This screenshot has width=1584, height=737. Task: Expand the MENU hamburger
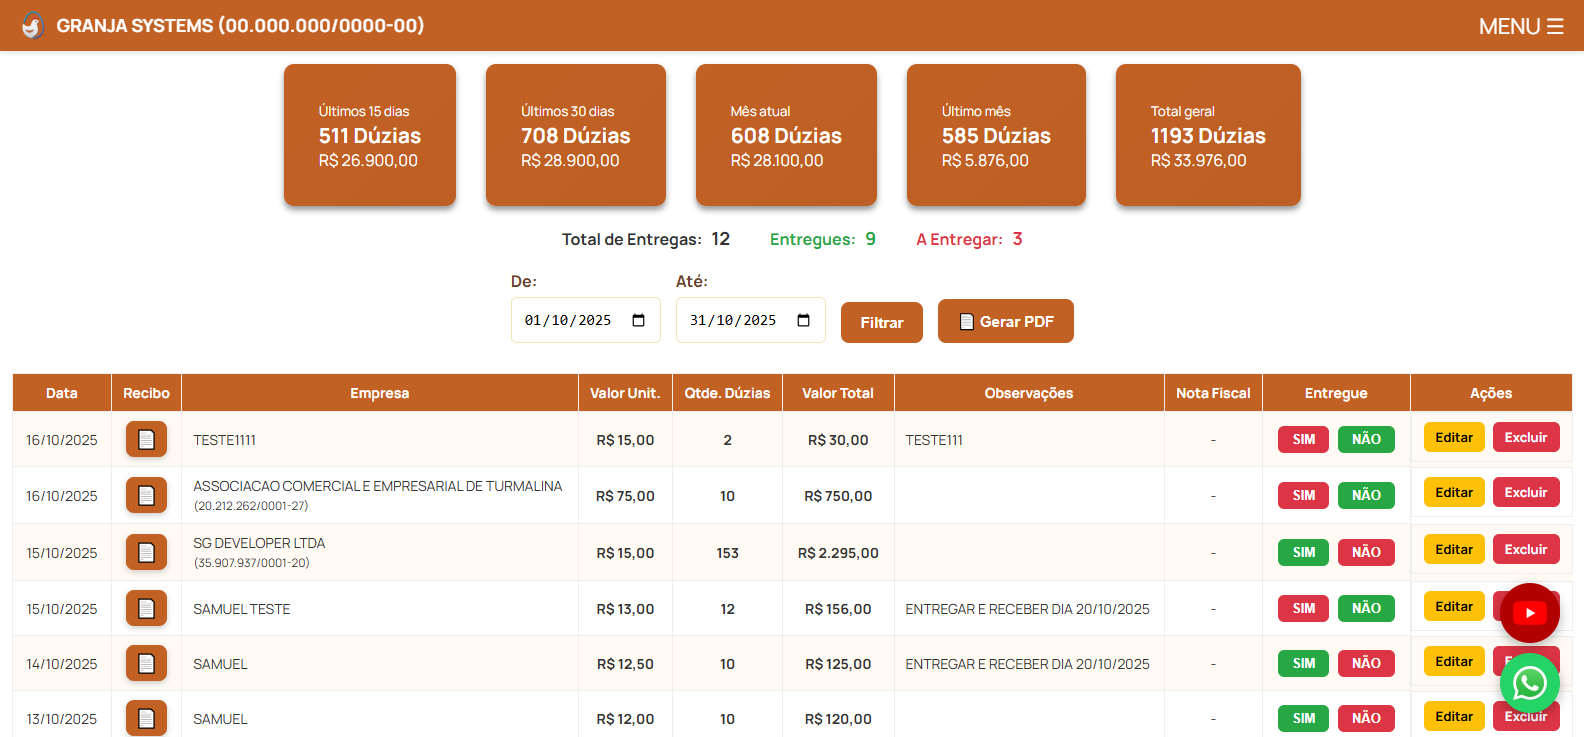[1520, 26]
